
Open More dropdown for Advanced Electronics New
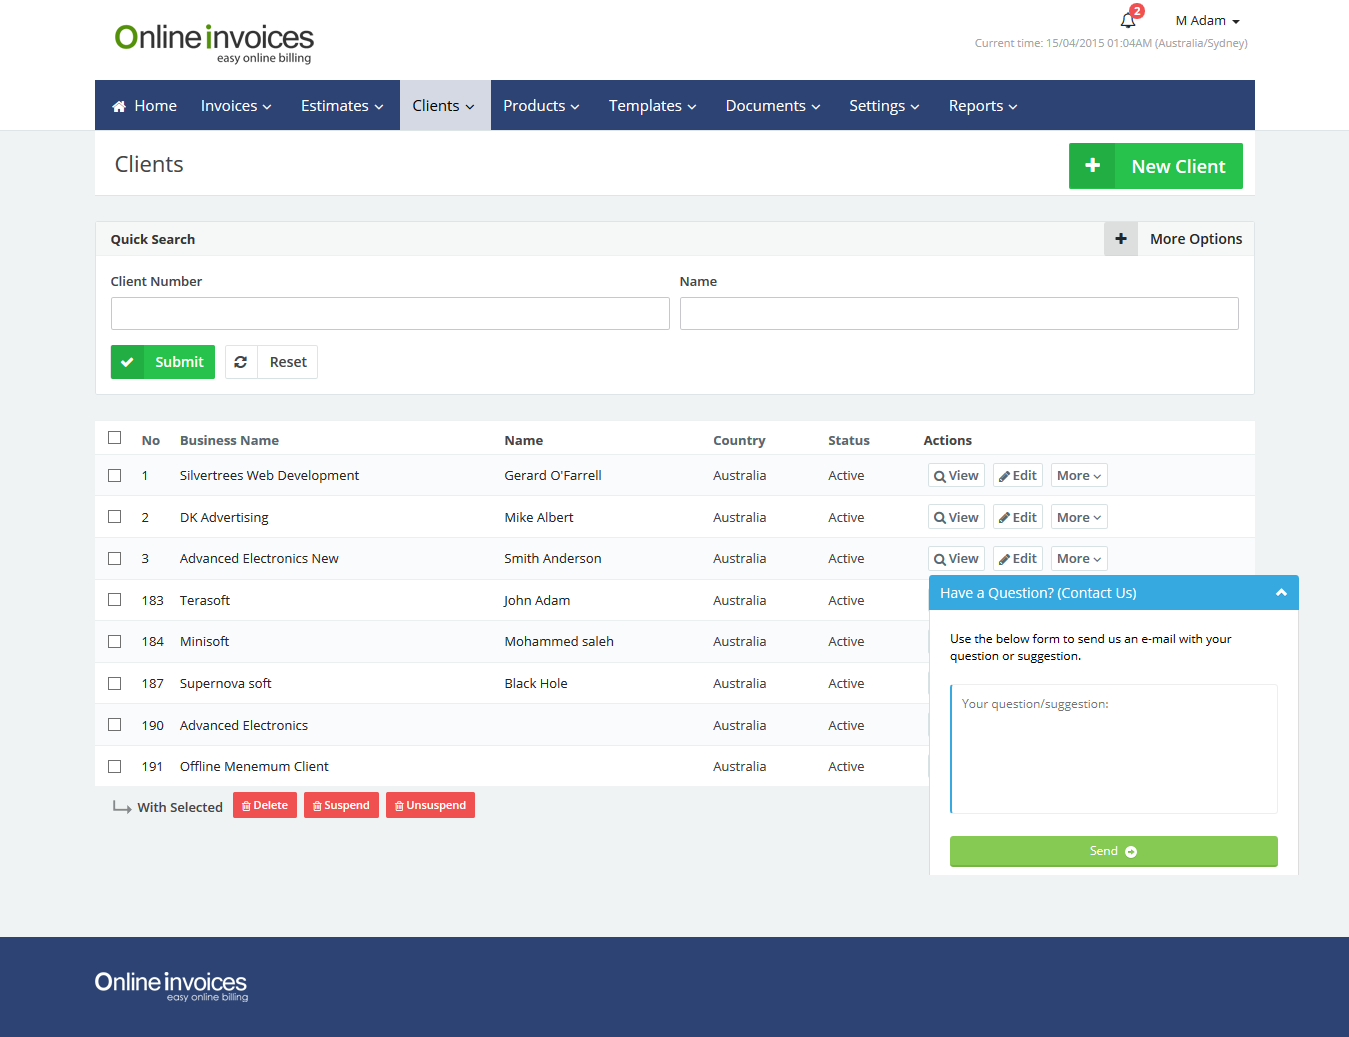[x=1078, y=559]
